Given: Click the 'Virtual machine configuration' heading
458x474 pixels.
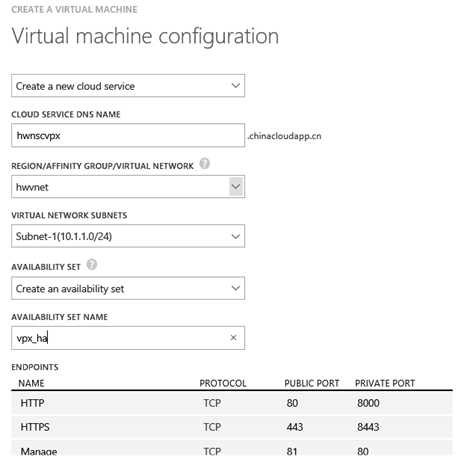Looking at the screenshot, I should (145, 36).
